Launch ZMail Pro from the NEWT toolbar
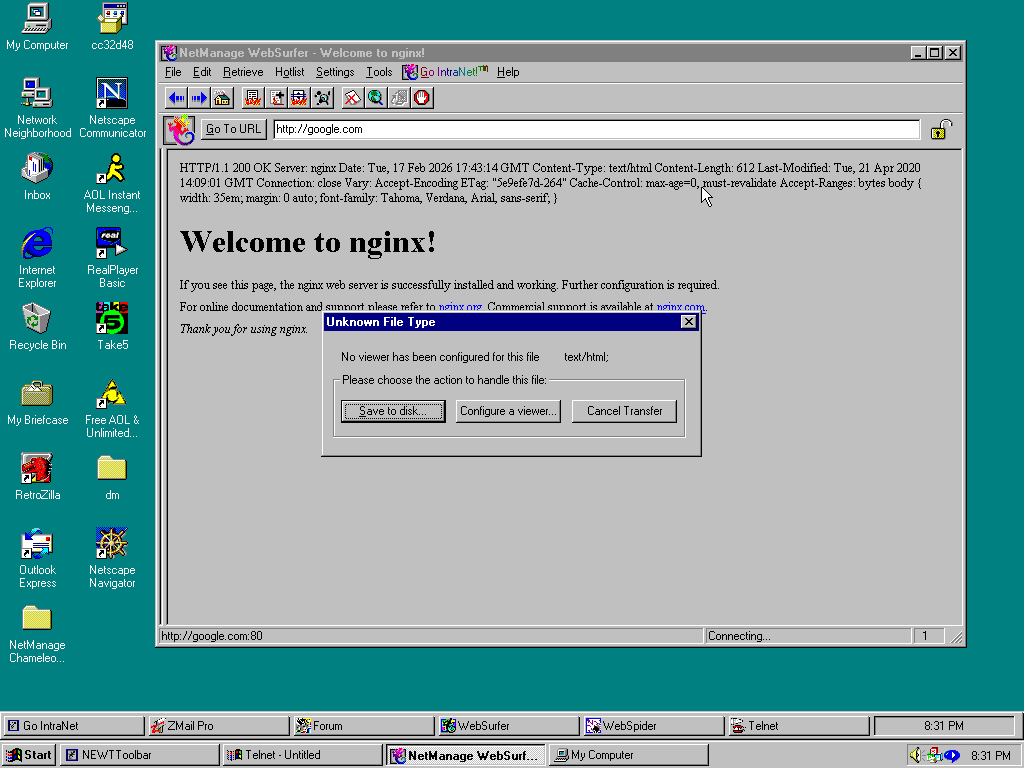The width and height of the screenshot is (1024, 768). point(217,726)
